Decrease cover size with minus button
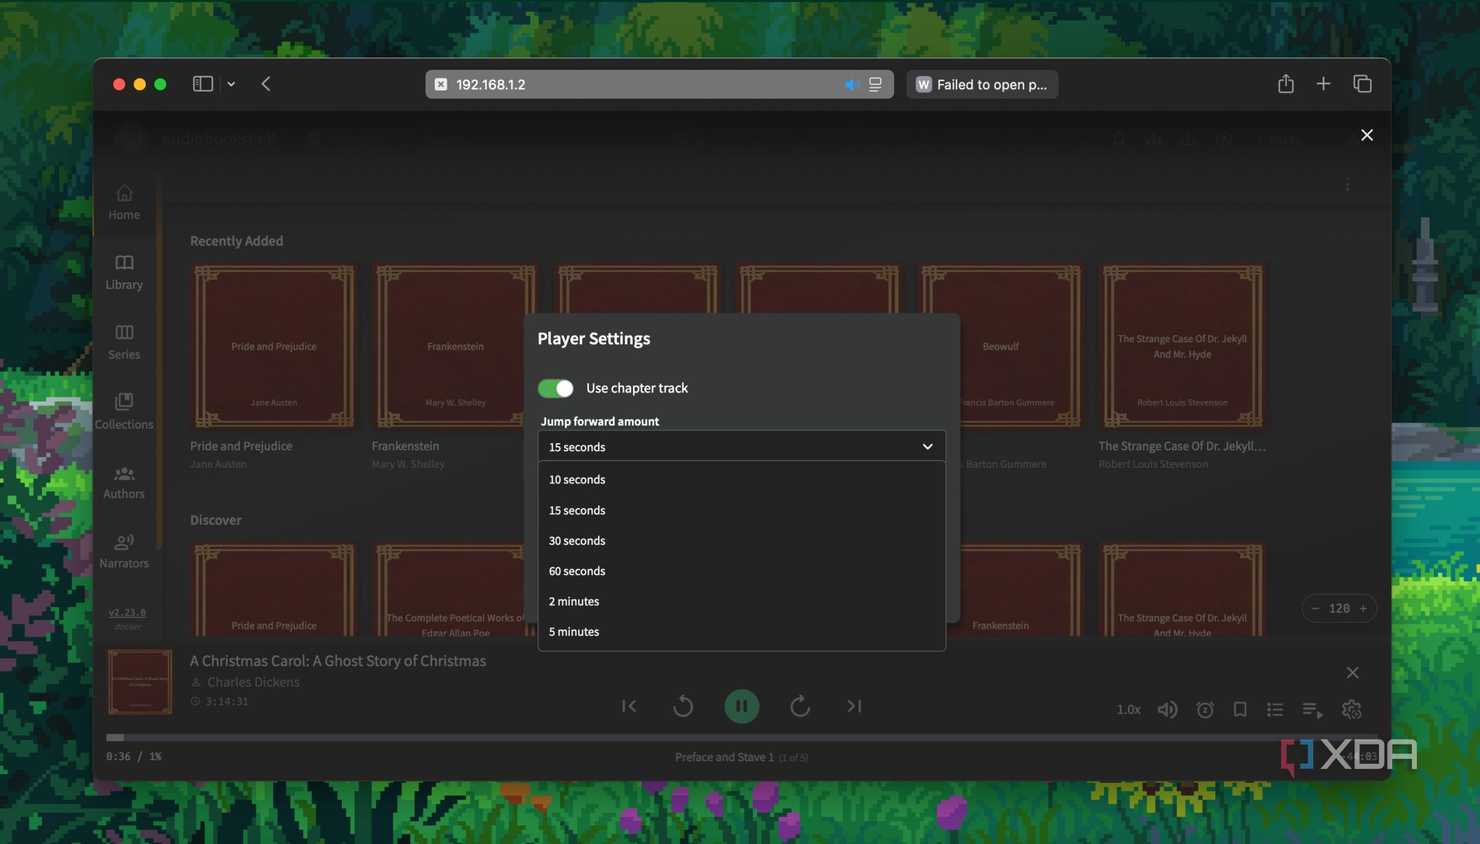 coord(1316,608)
